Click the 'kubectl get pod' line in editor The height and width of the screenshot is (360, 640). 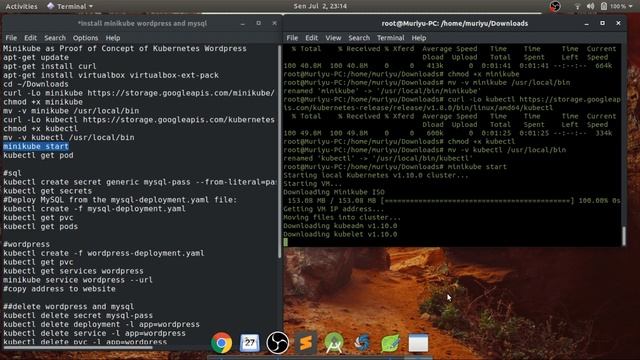click(x=38, y=155)
